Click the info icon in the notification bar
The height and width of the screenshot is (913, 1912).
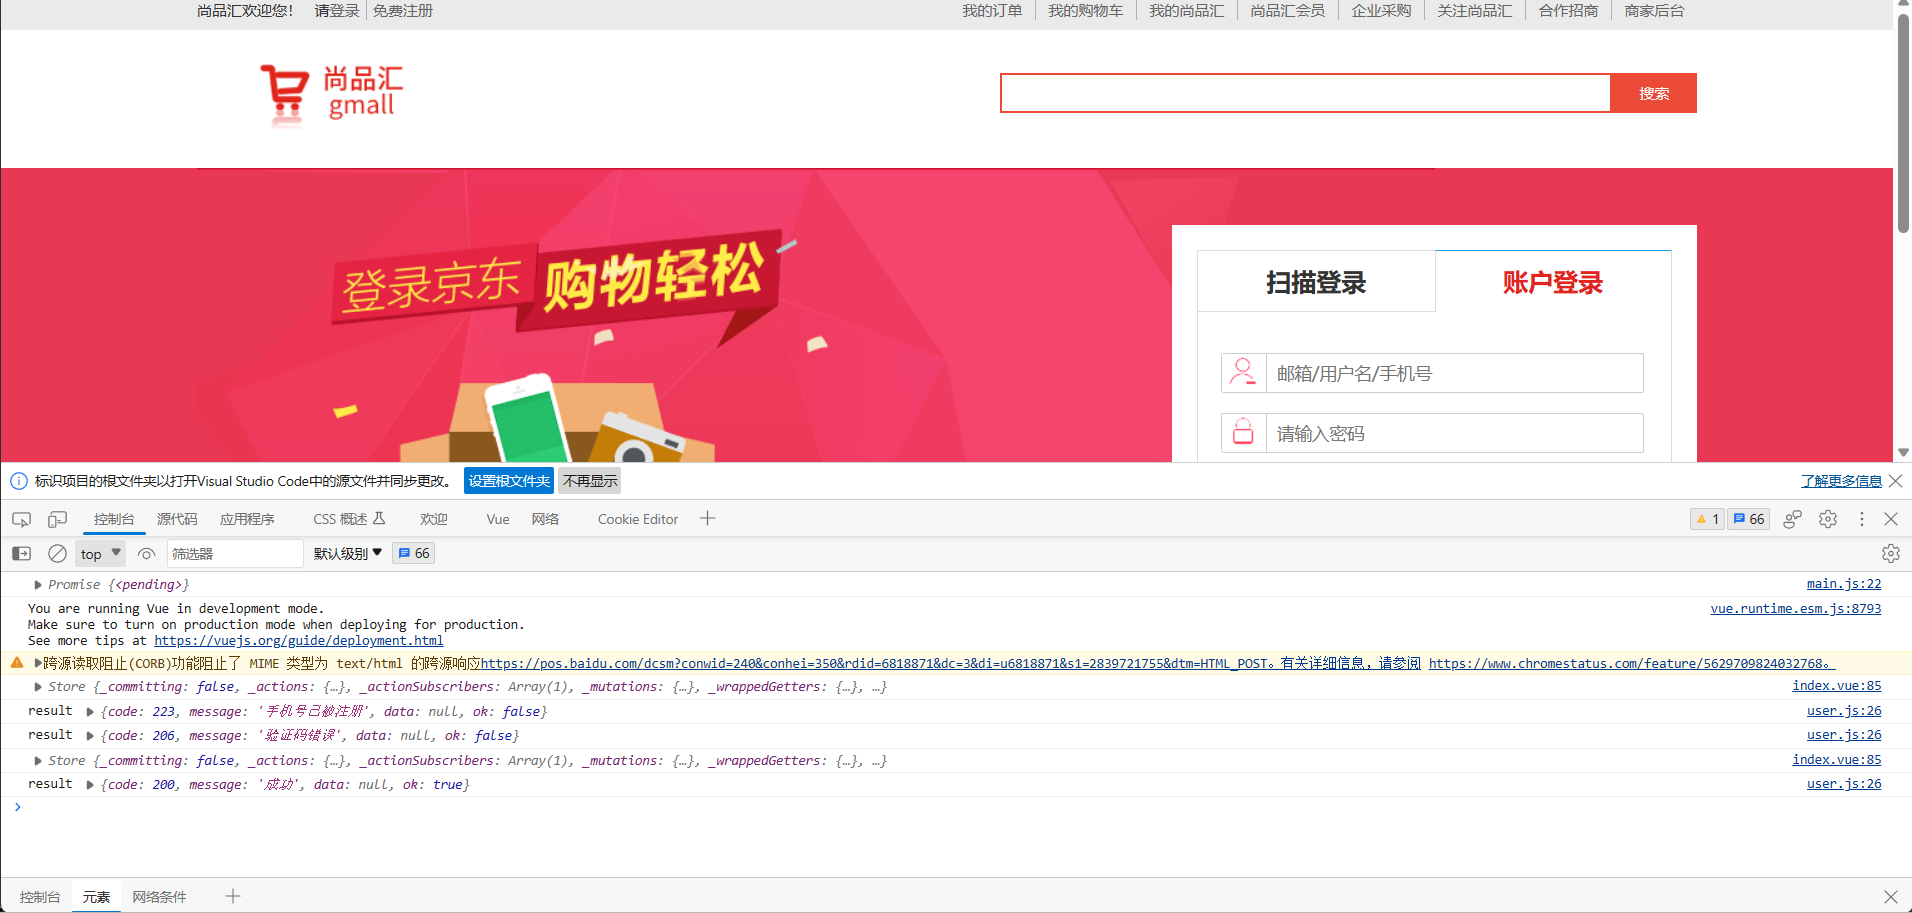pos(19,481)
